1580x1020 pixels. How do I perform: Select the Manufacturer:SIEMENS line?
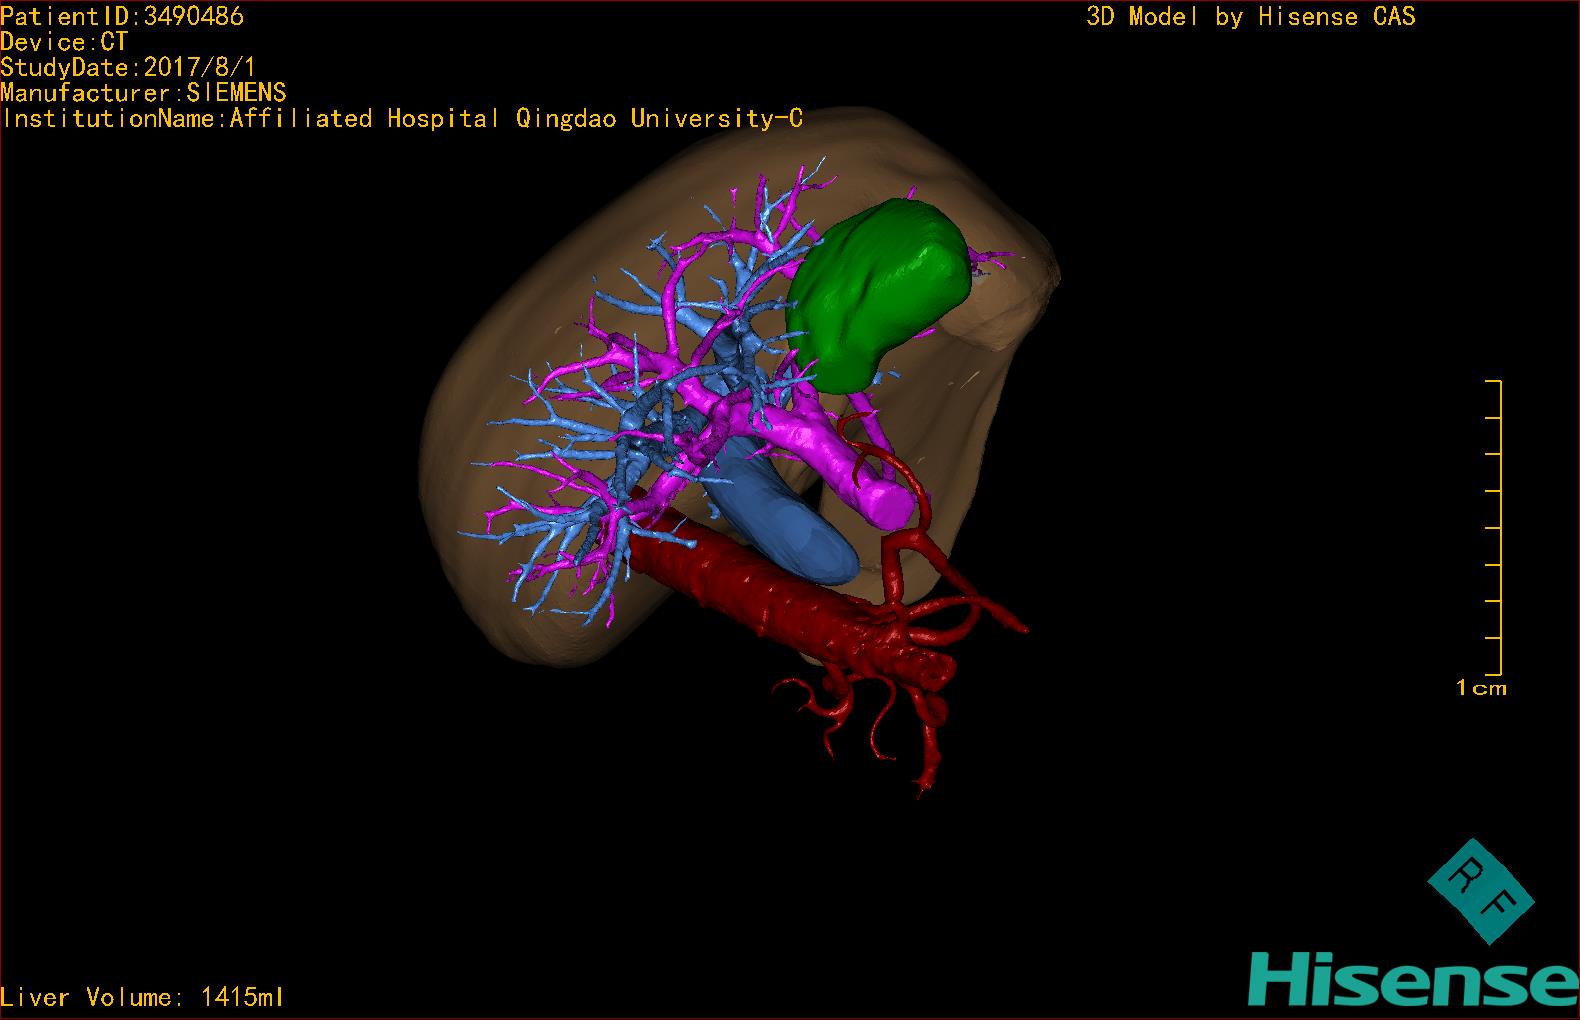pos(144,93)
